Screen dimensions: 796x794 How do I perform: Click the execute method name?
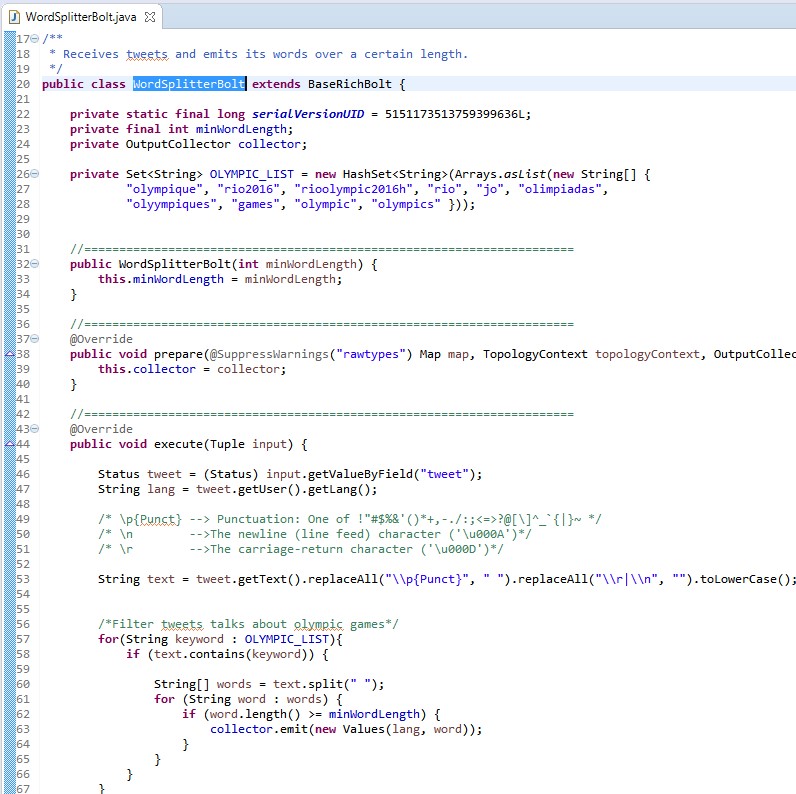[178, 444]
